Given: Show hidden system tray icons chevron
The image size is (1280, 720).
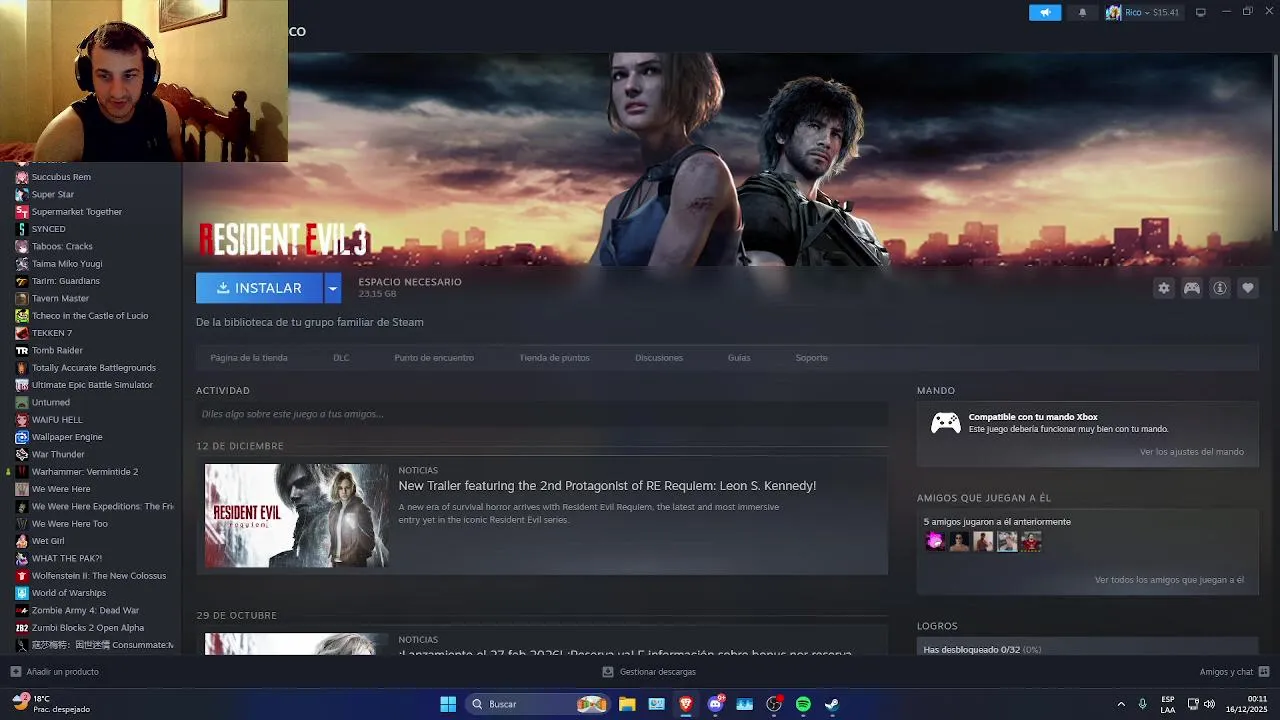Looking at the screenshot, I should pyautogui.click(x=1121, y=704).
